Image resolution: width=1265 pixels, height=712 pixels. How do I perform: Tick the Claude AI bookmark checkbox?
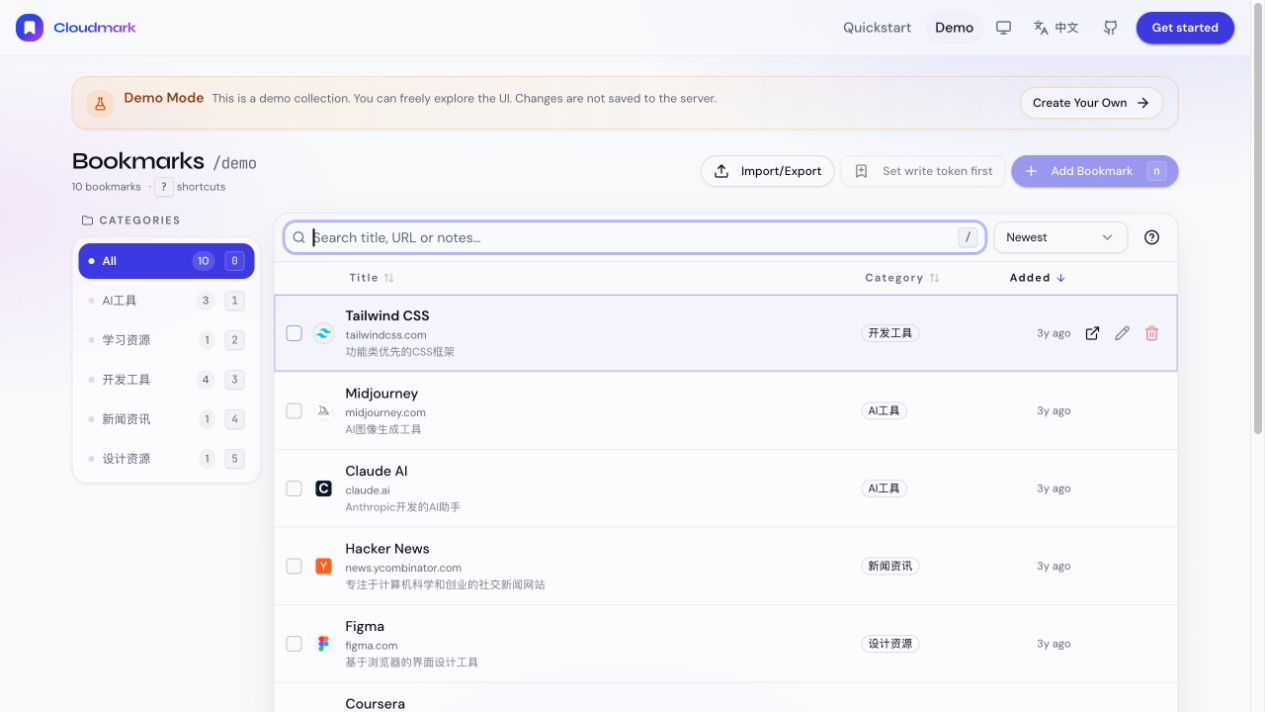tap(294, 488)
